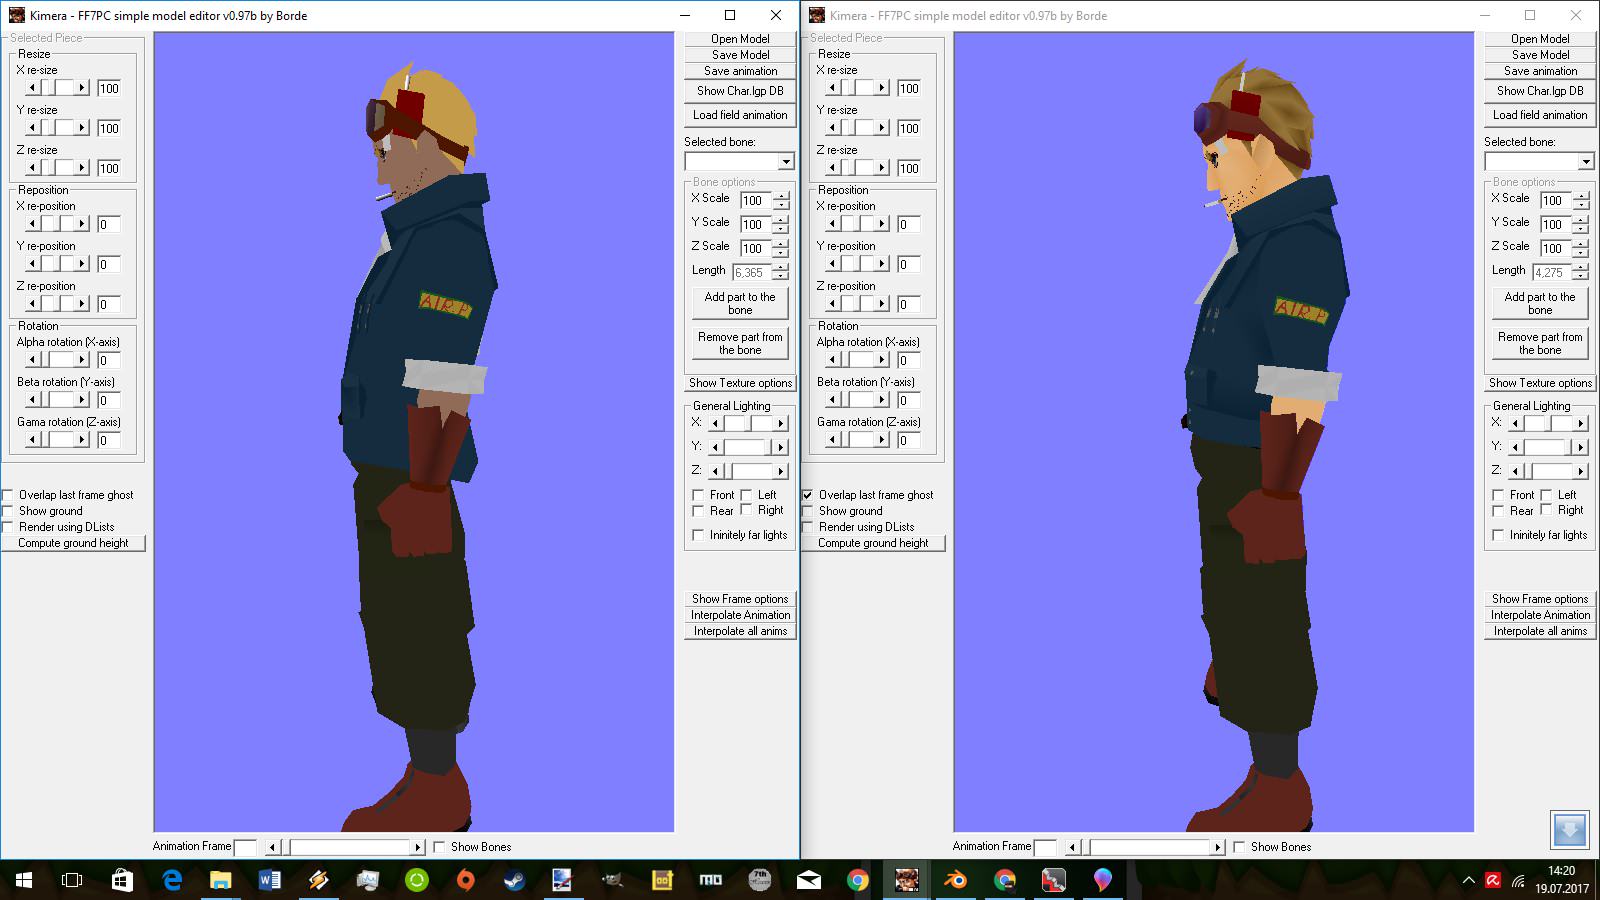Click the Avira icon in the system tray
The height and width of the screenshot is (900, 1600).
coord(1493,880)
